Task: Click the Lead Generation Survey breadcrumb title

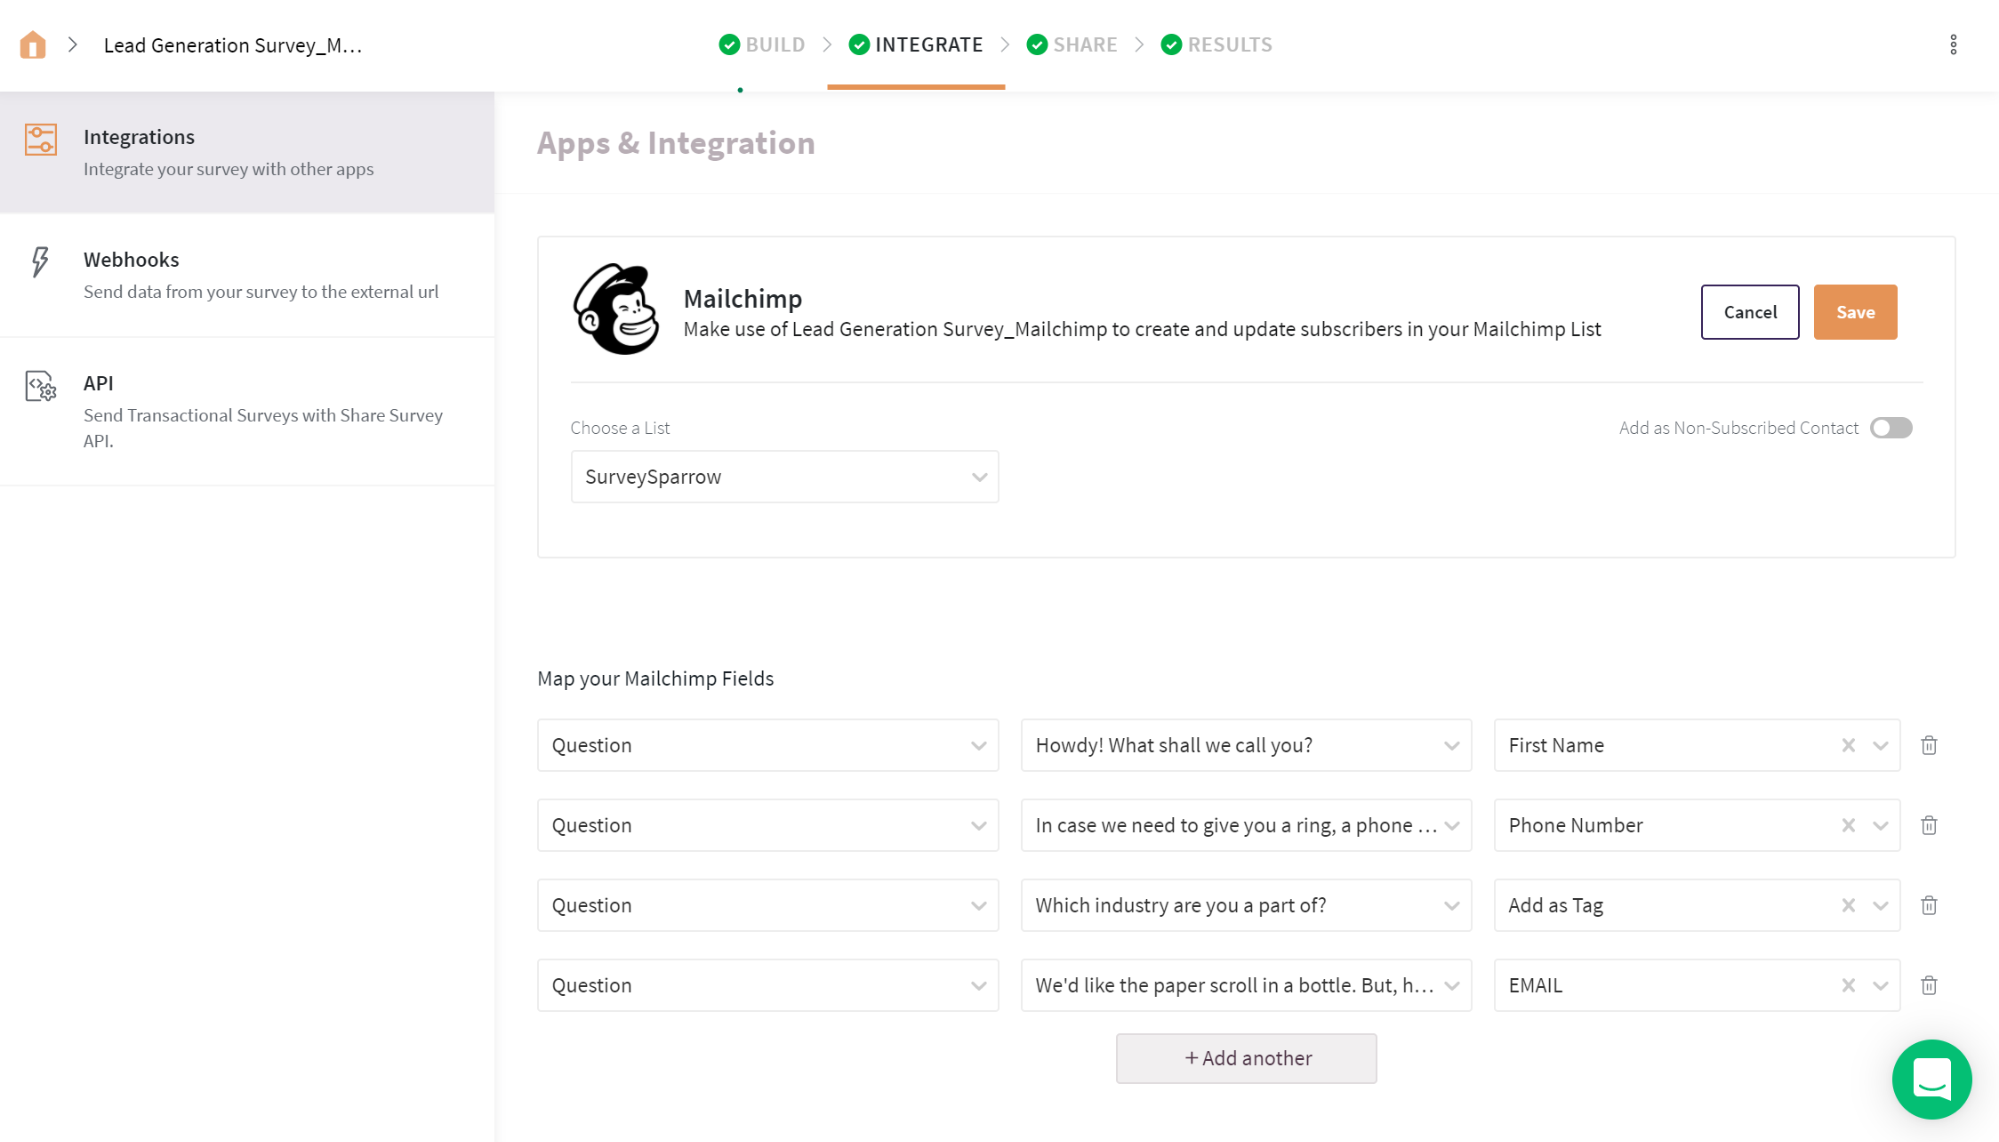Action: coord(233,45)
